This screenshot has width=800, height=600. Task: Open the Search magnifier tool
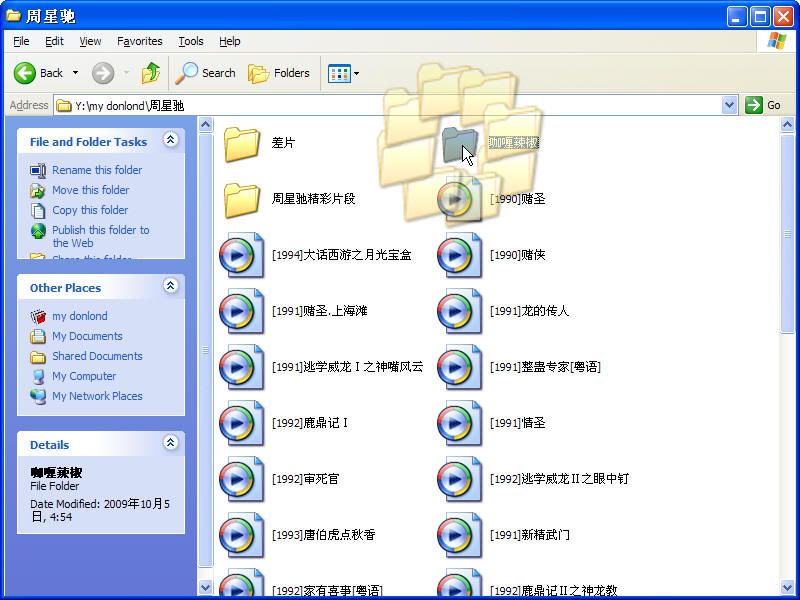(x=187, y=73)
